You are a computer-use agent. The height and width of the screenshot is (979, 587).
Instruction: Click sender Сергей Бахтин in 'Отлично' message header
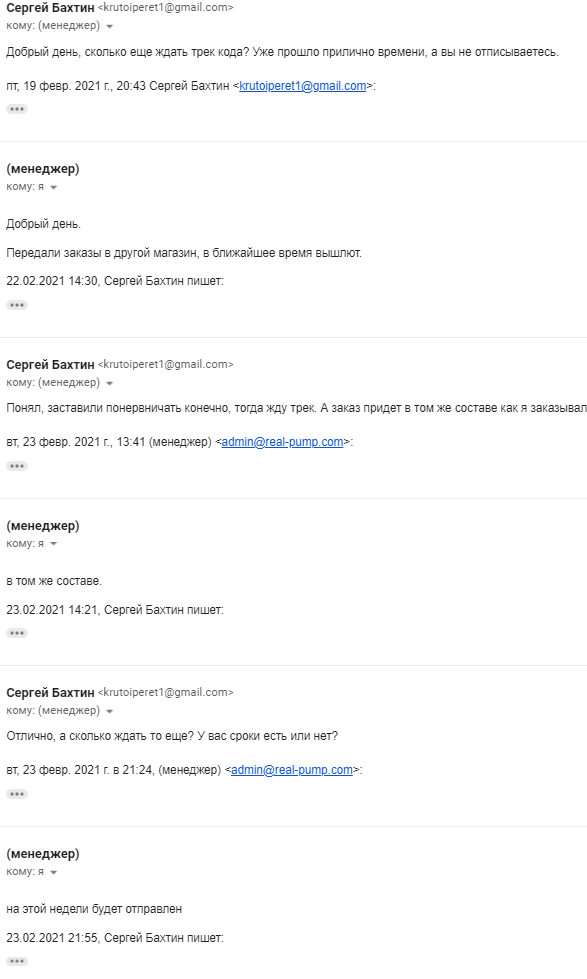[x=51, y=692]
